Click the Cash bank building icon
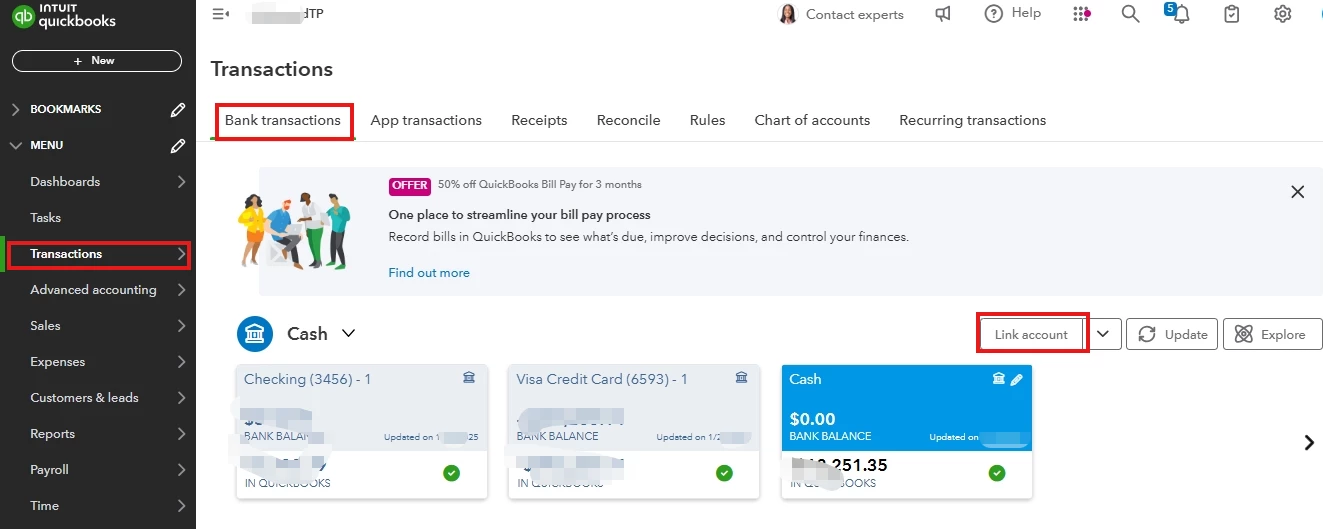 point(255,334)
